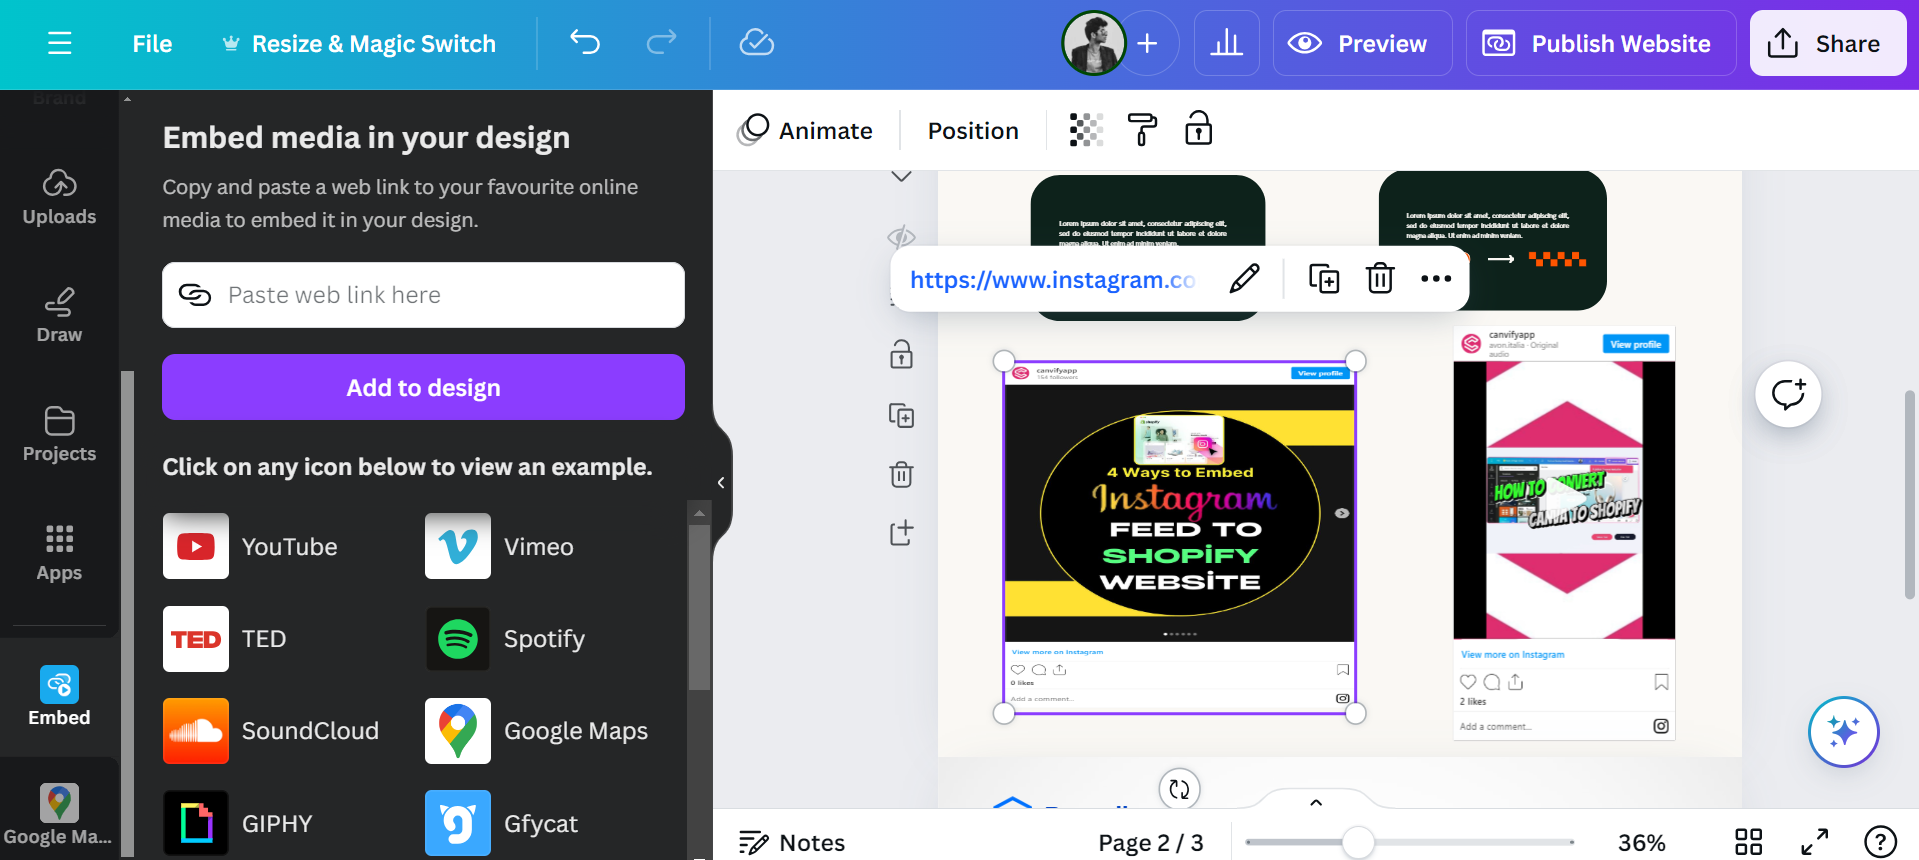Click View more on Instagram, right post
This screenshot has width=1919, height=860.
coord(1512,655)
